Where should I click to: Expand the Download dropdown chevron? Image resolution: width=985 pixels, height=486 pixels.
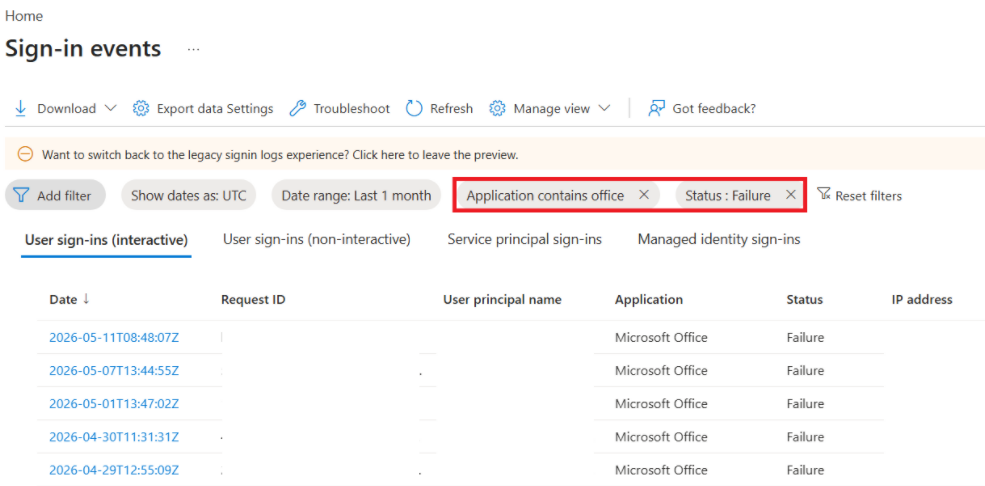pos(110,109)
